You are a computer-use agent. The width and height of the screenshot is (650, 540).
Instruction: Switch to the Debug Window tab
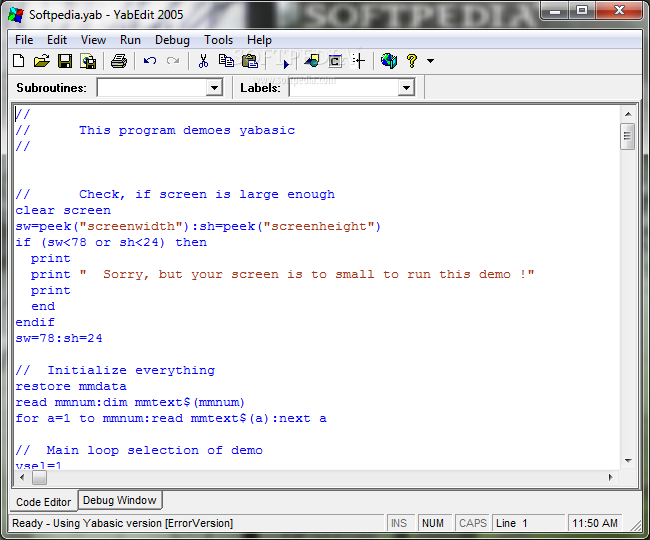click(120, 500)
